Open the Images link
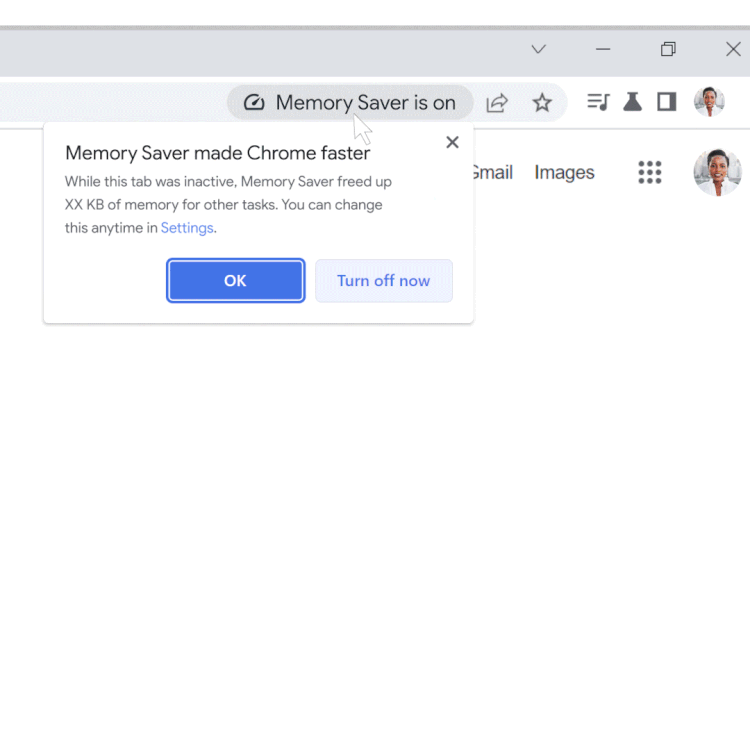The image size is (750, 750). point(564,172)
